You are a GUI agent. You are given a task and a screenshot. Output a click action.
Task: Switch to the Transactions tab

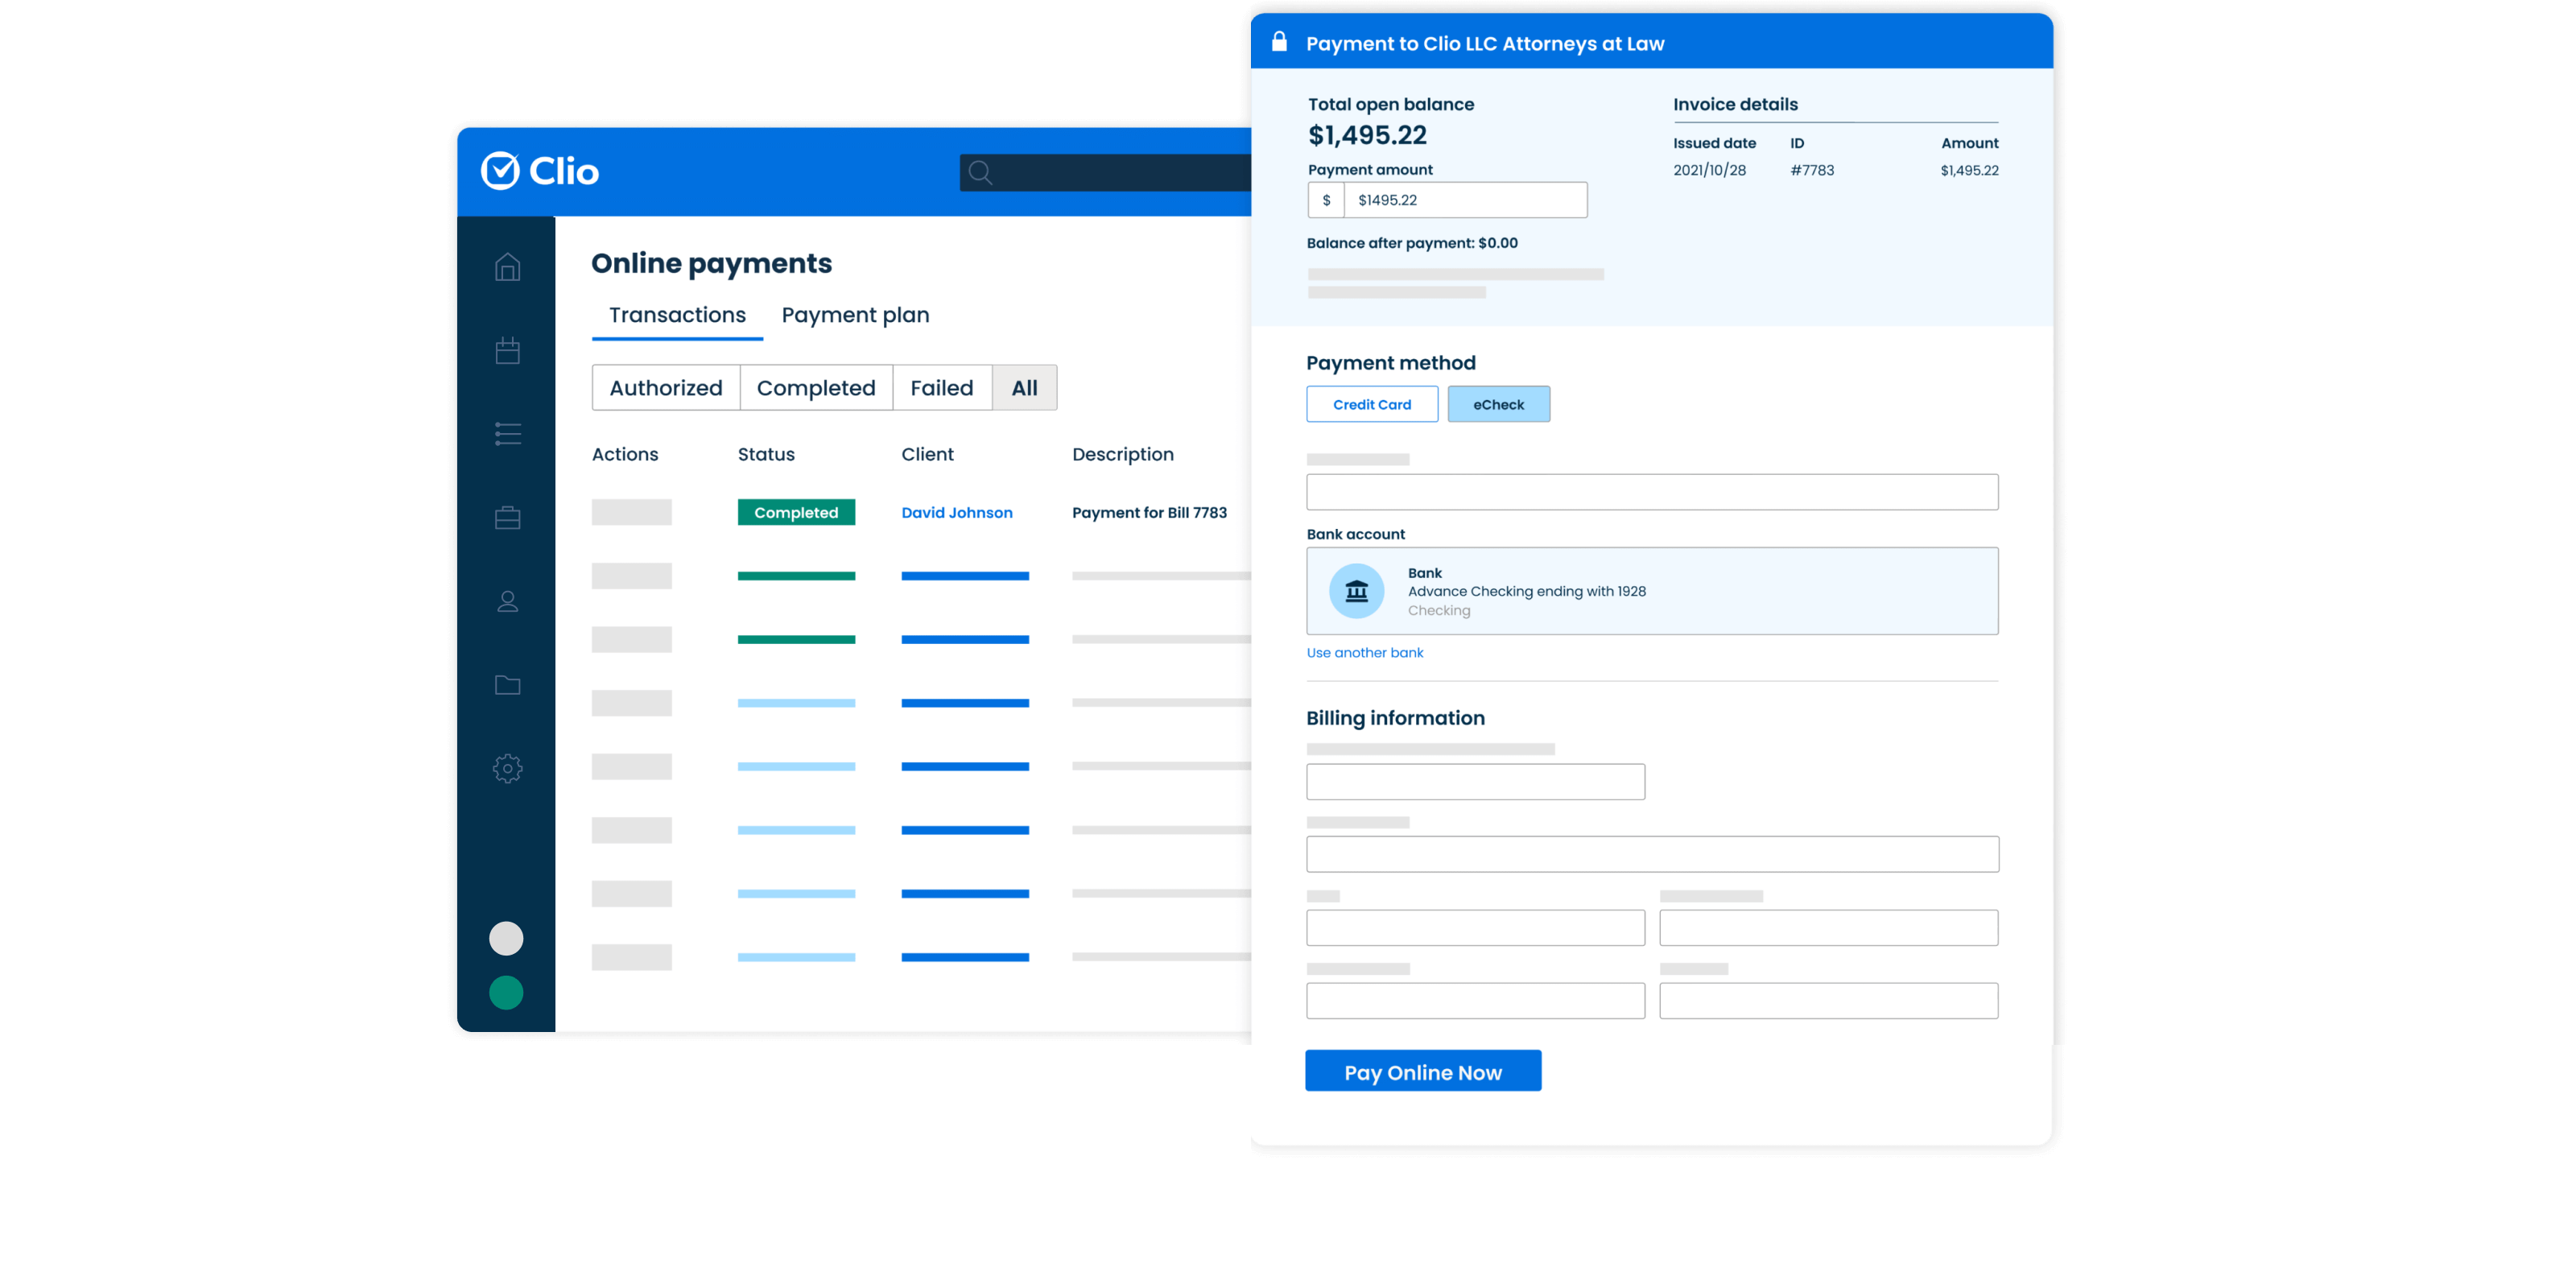coord(677,315)
